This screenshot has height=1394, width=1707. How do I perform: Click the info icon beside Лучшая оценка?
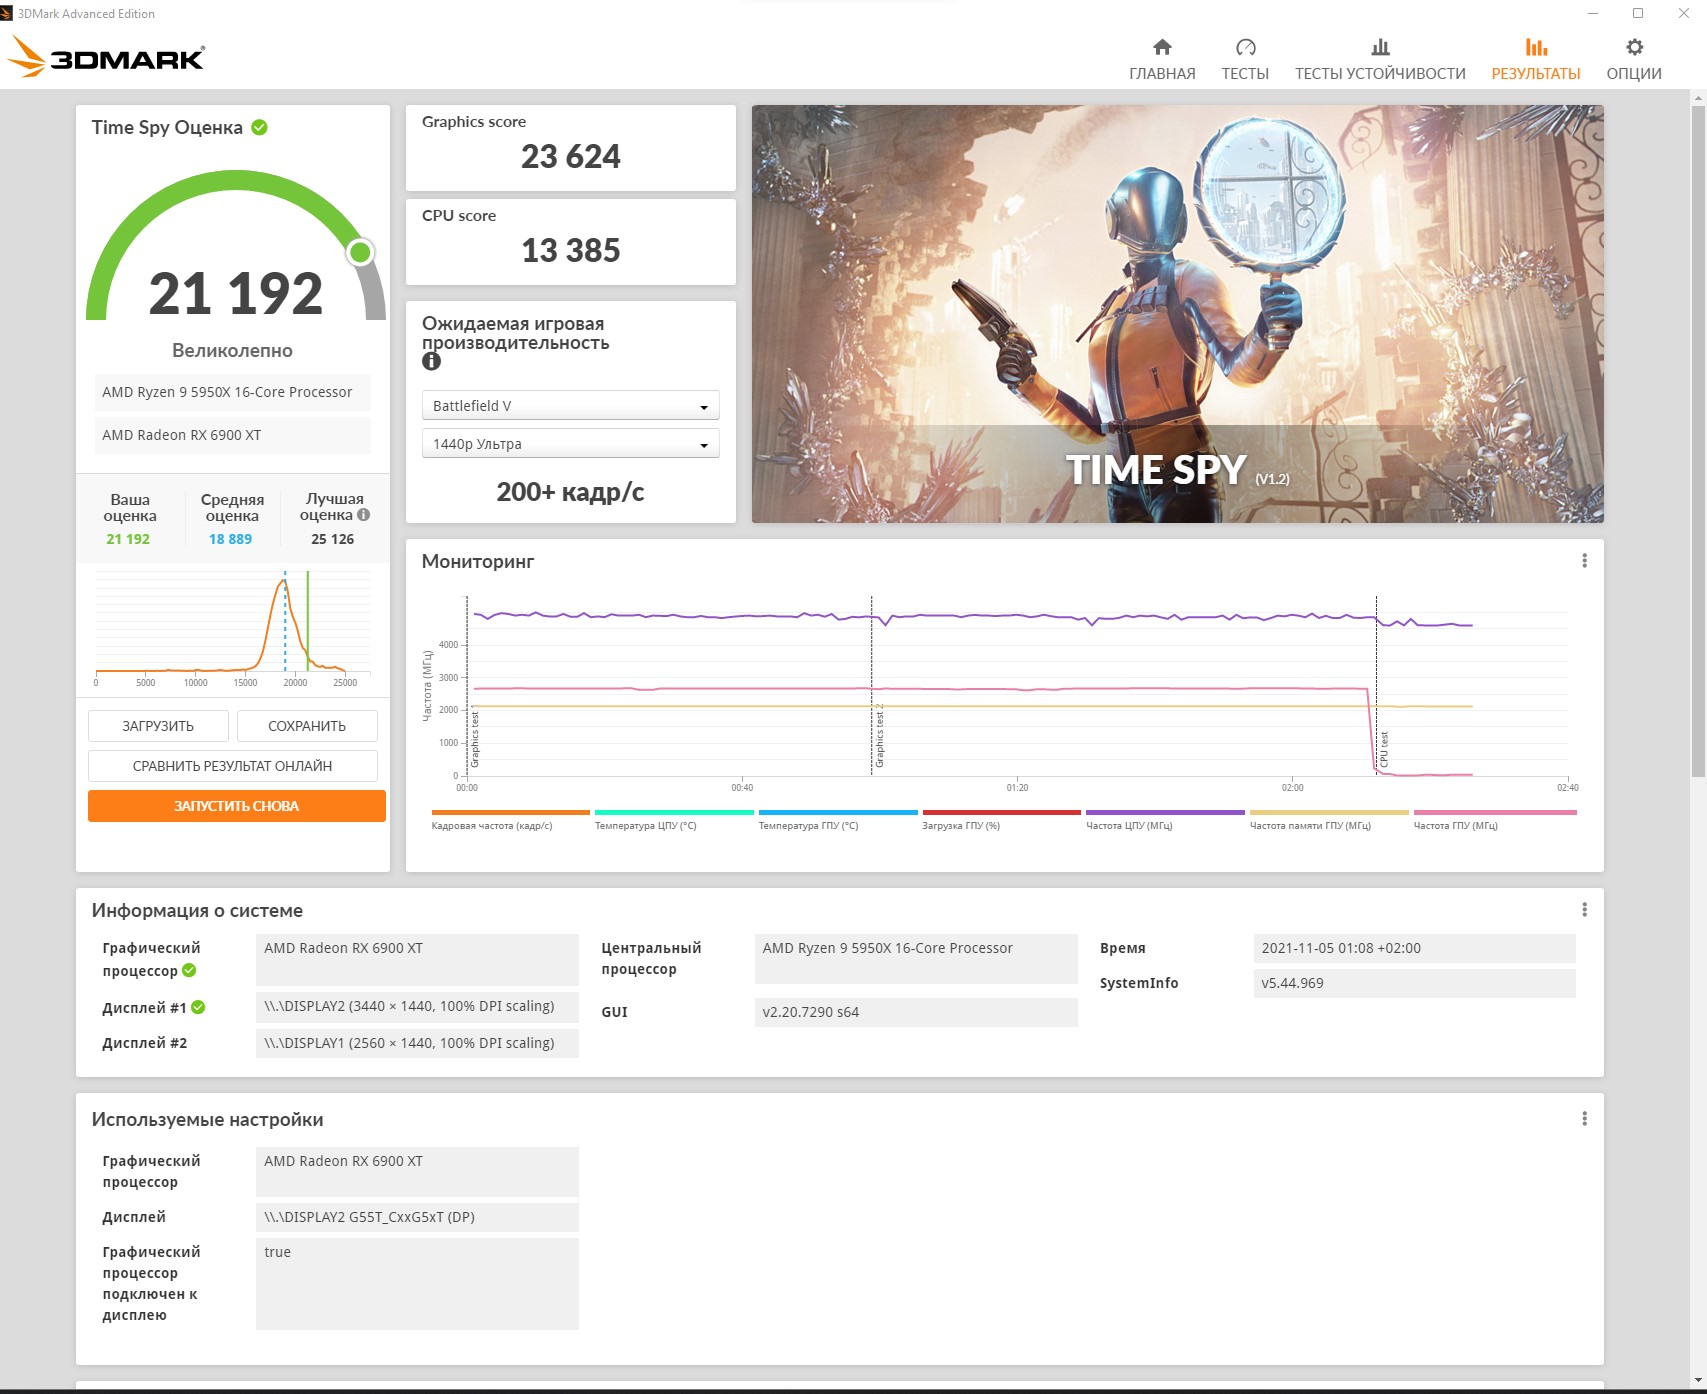364,515
